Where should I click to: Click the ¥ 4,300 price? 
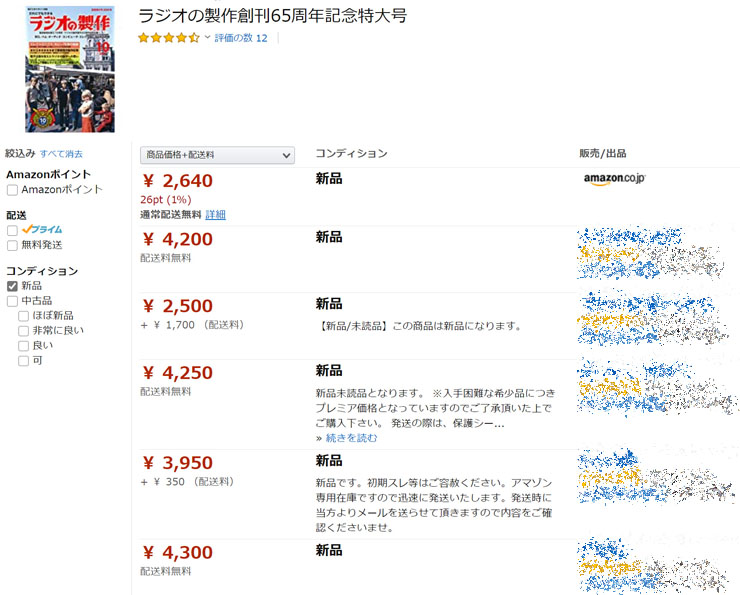(178, 553)
